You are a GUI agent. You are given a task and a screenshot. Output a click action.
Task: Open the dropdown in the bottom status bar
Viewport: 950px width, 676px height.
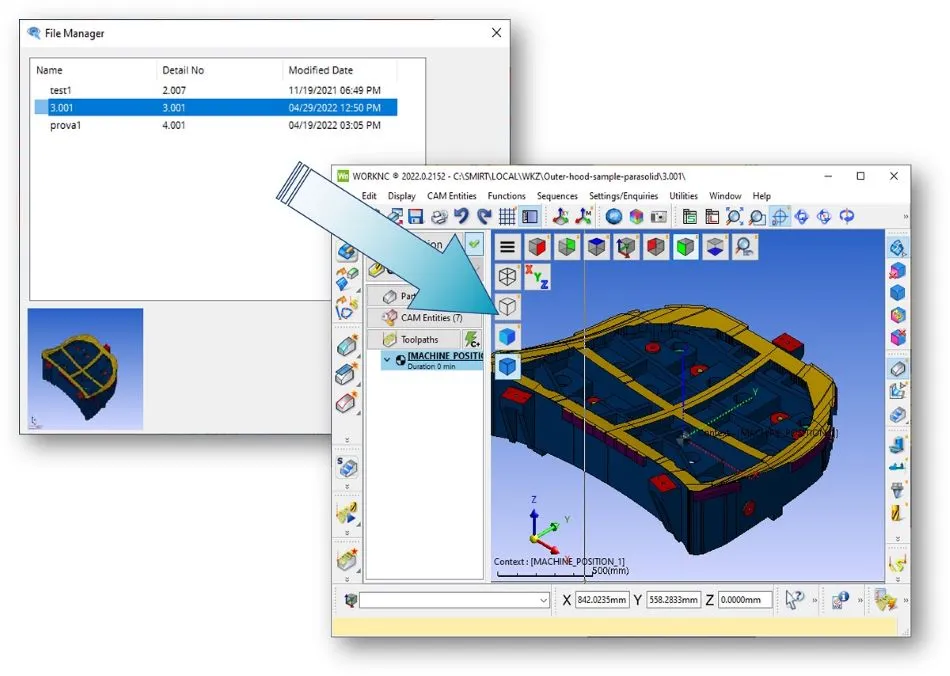coord(544,600)
